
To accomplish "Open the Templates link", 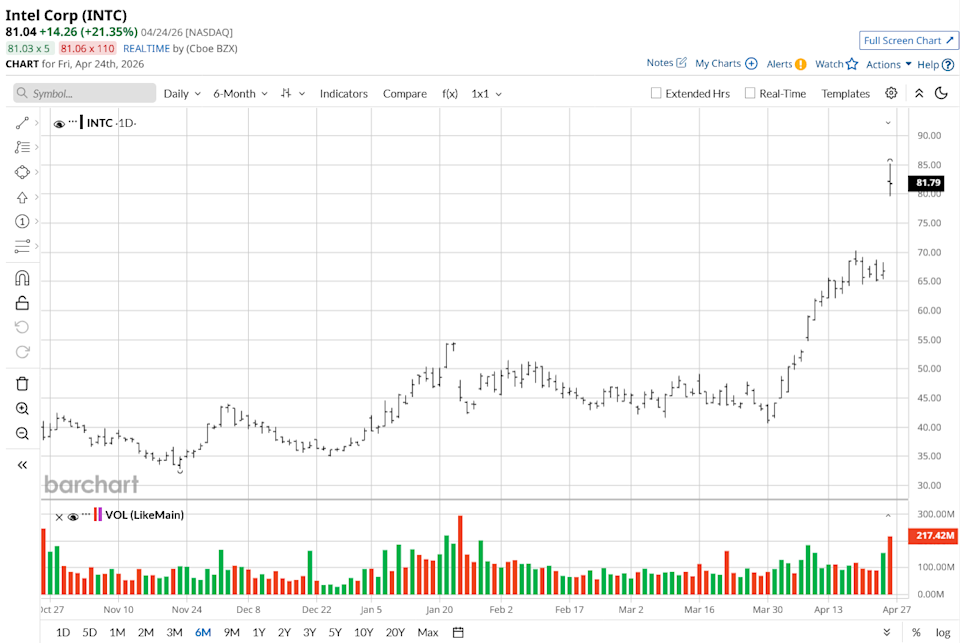I will pos(845,93).
